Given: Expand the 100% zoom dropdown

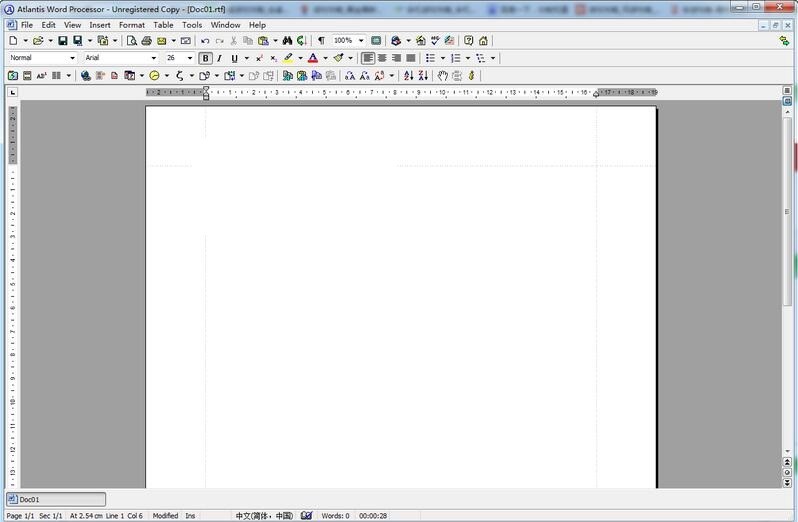Looking at the screenshot, I should pyautogui.click(x=361, y=41).
